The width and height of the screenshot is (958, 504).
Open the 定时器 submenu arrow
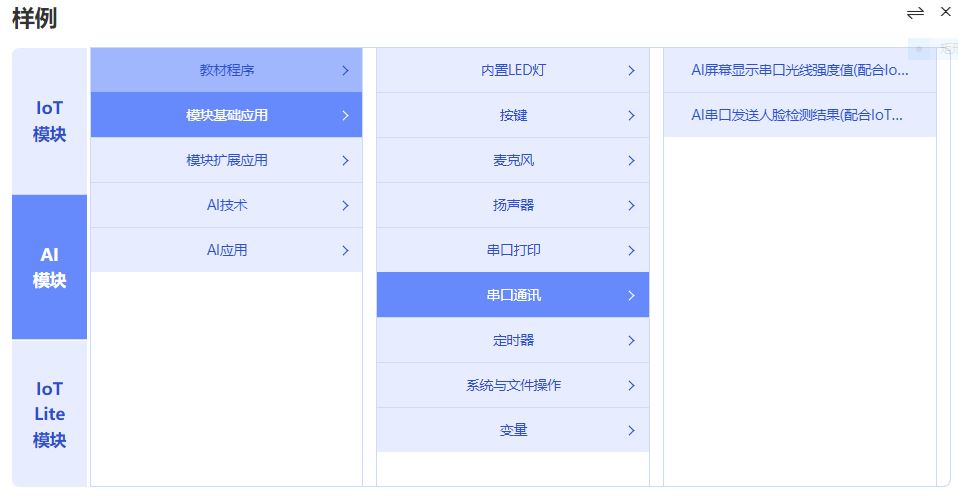pyautogui.click(x=631, y=341)
